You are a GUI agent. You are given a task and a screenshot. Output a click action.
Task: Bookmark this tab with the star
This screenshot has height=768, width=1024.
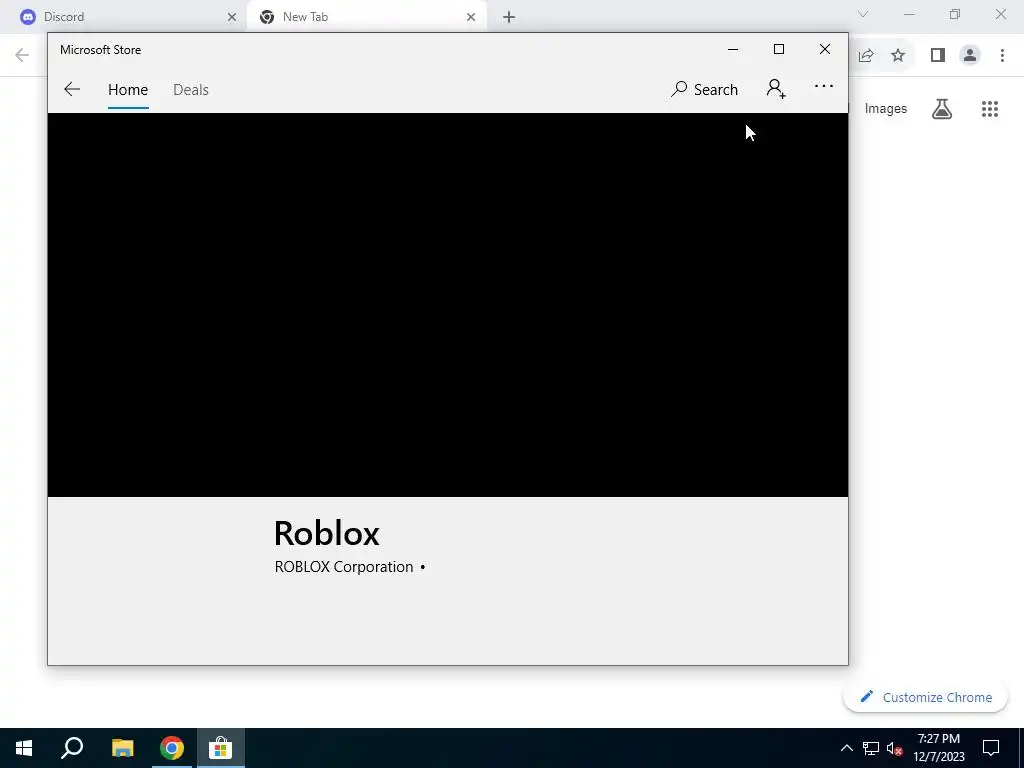pos(898,56)
